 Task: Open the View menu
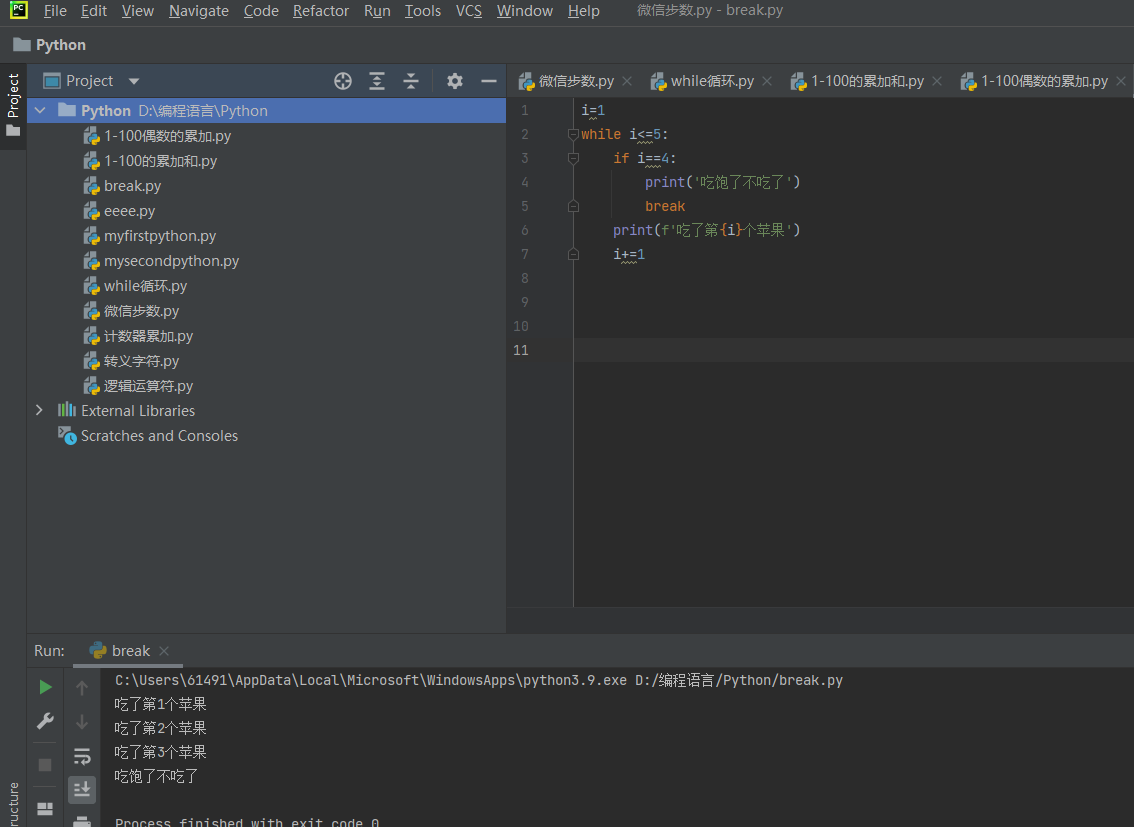[x=137, y=11]
